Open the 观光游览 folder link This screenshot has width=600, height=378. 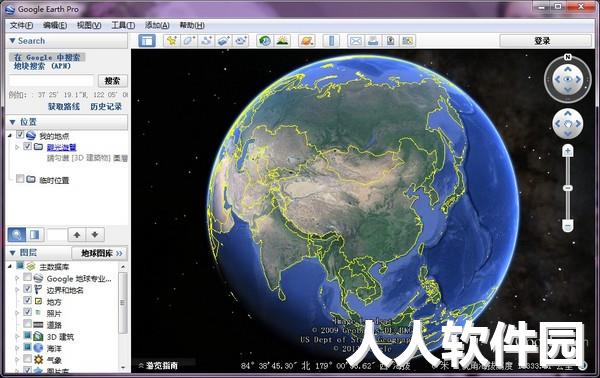click(x=62, y=147)
